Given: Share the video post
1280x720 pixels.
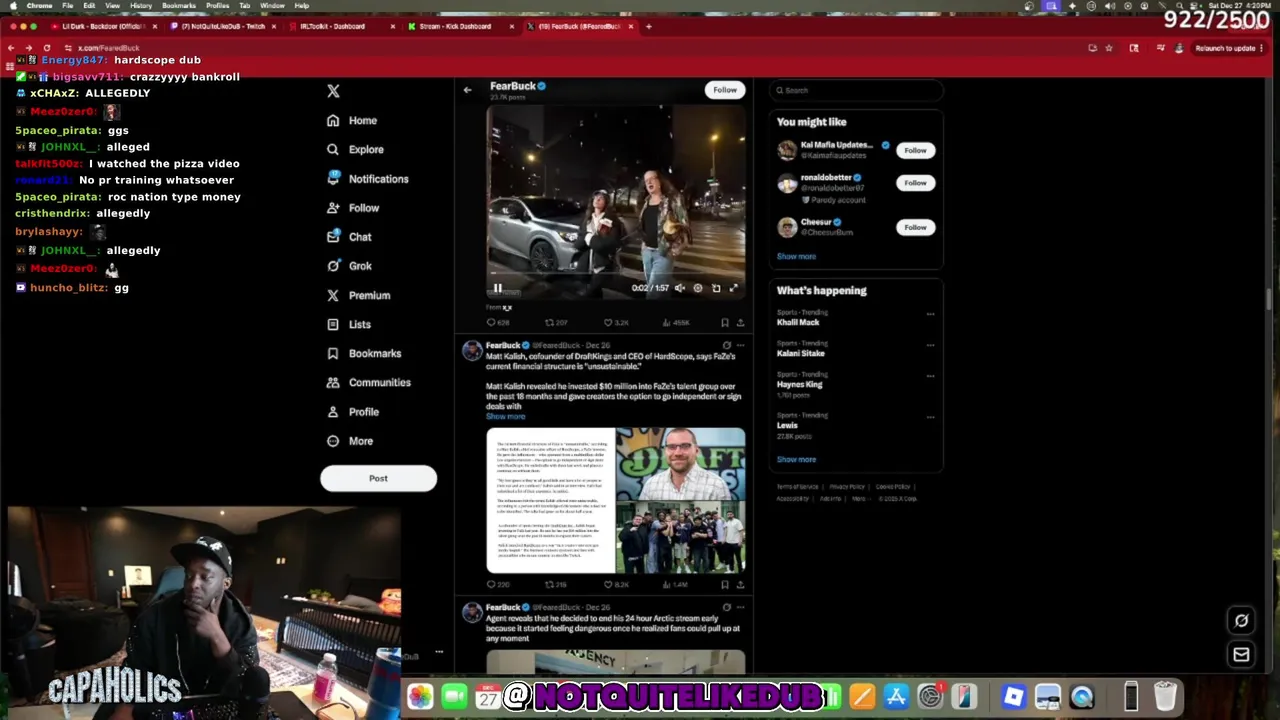Looking at the screenshot, I should coord(741,323).
